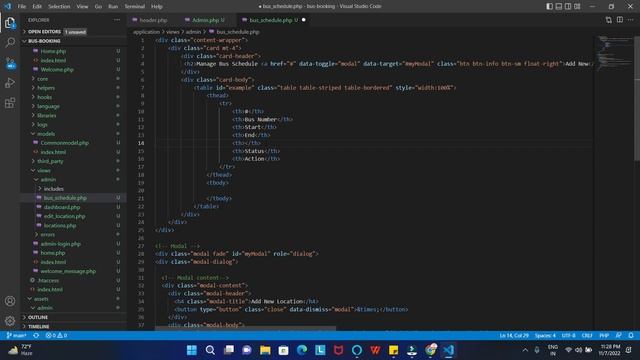Expand the logs folder
This screenshot has width=640, height=360.
pos(73,124)
